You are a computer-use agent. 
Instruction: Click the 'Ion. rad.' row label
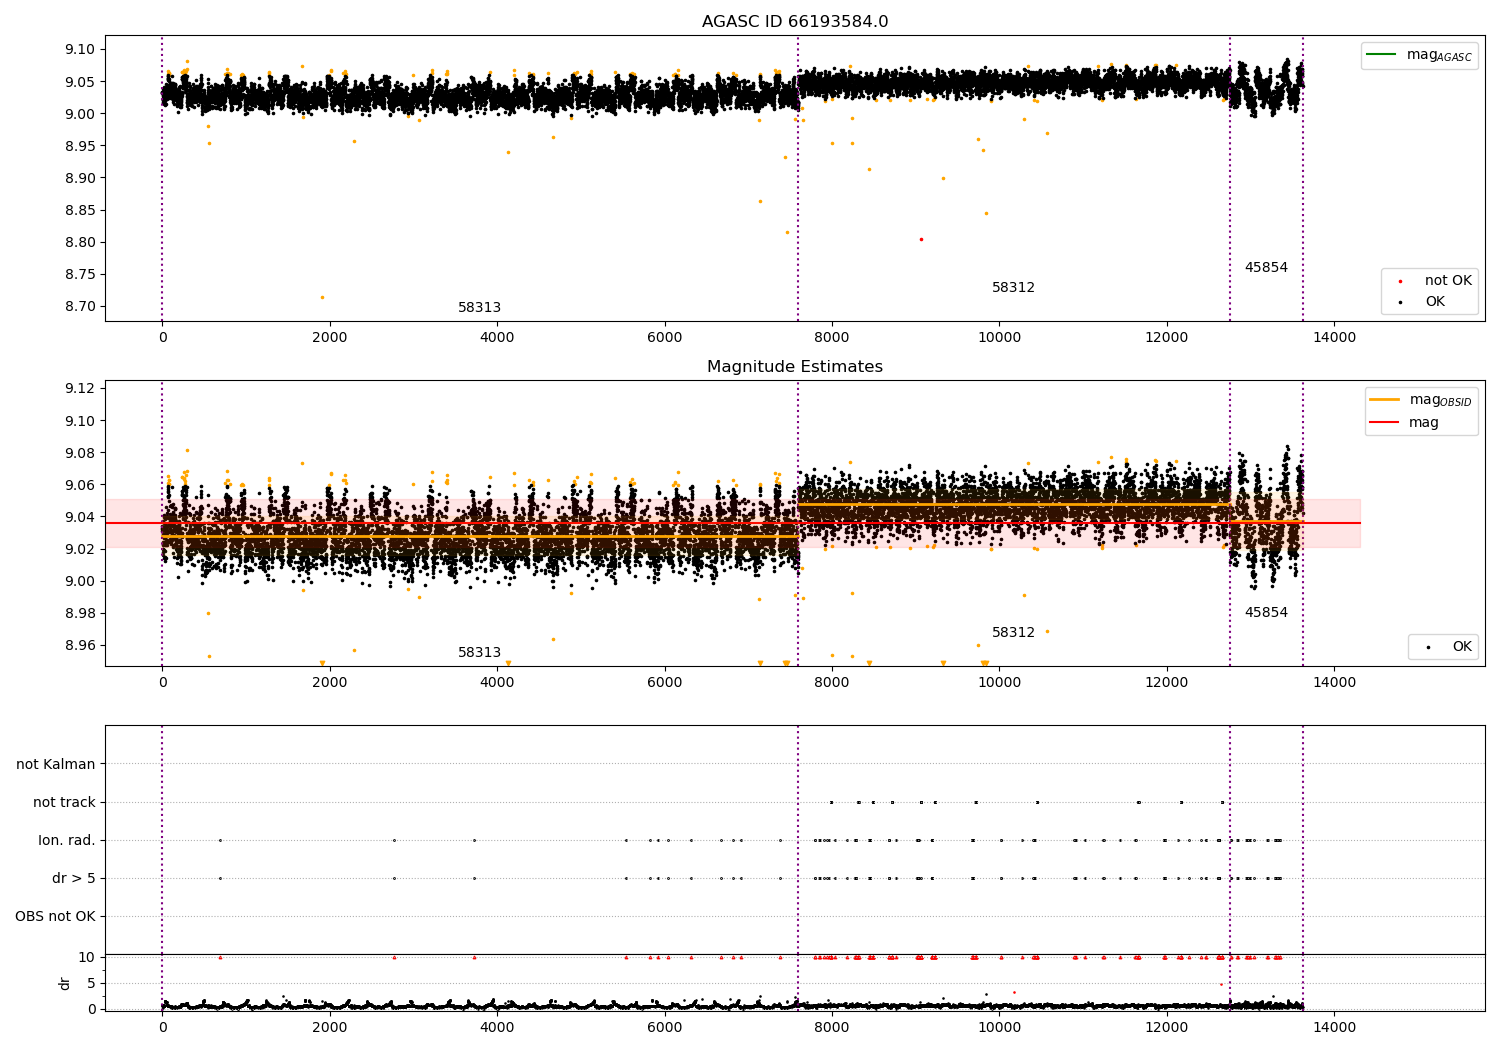(x=67, y=841)
